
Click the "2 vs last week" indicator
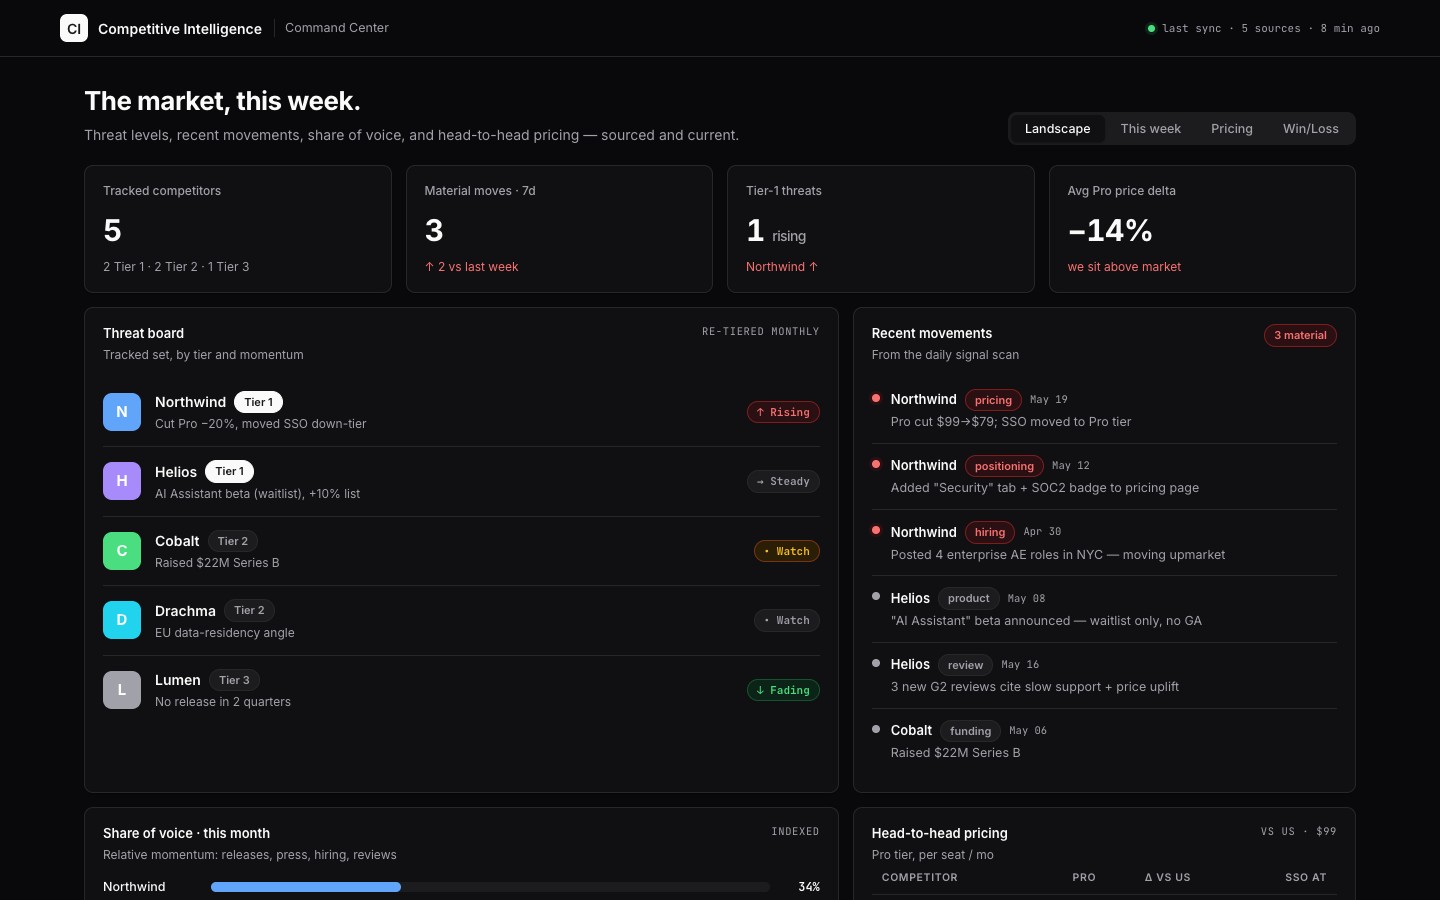click(x=472, y=267)
